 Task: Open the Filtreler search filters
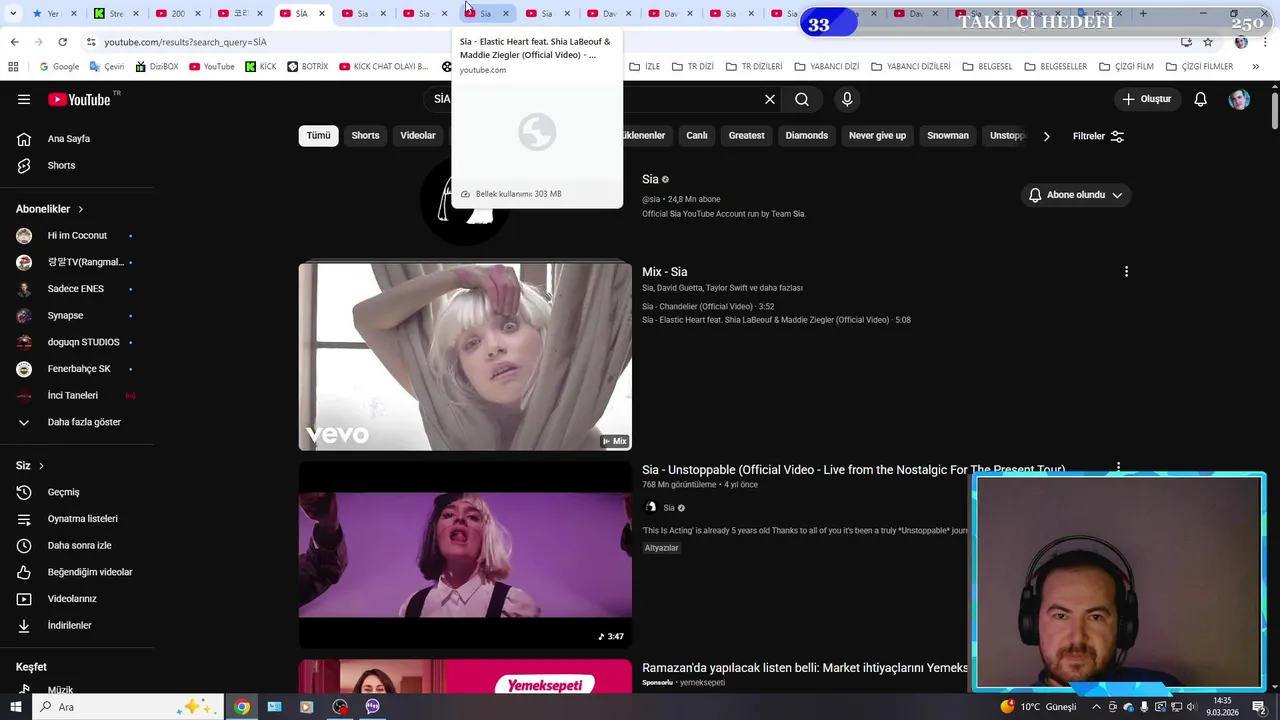pos(1098,136)
